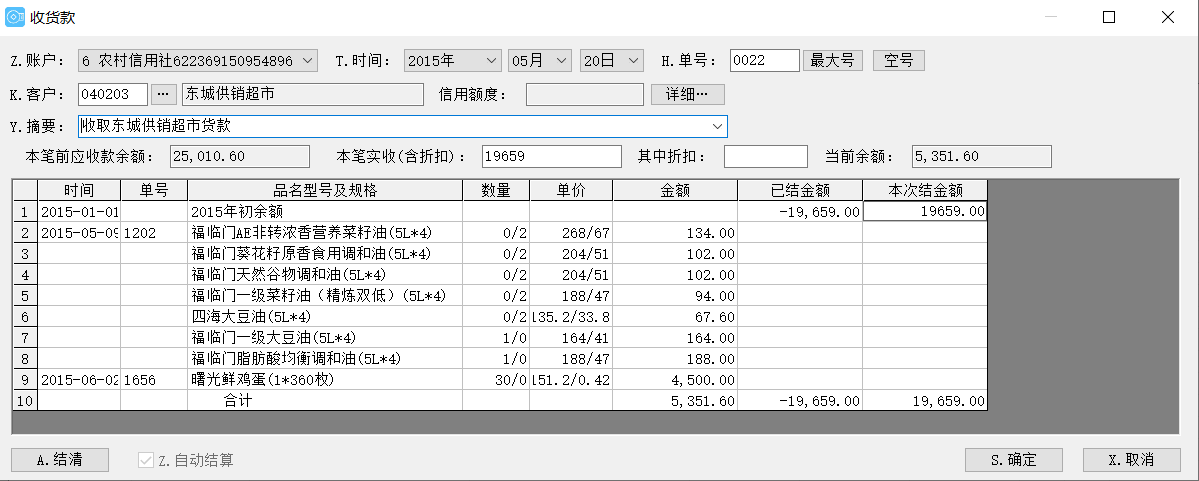Click the 数量 column header
Image resolution: width=1199 pixels, height=481 pixels.
tap(496, 190)
